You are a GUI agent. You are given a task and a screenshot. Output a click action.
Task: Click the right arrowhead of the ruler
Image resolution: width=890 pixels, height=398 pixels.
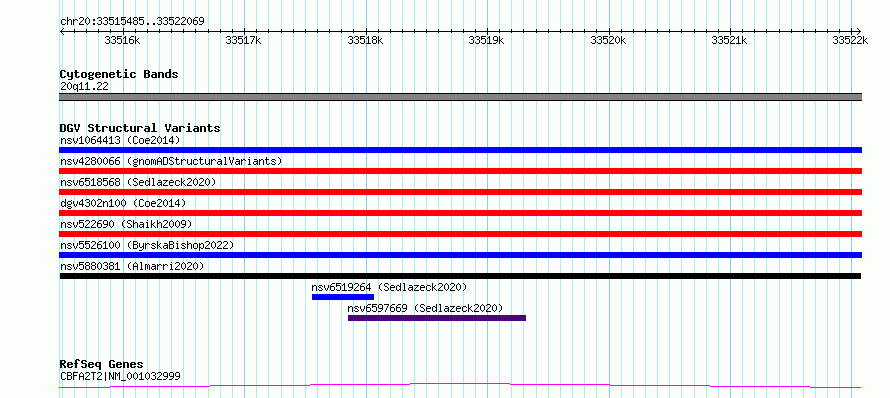click(x=859, y=31)
